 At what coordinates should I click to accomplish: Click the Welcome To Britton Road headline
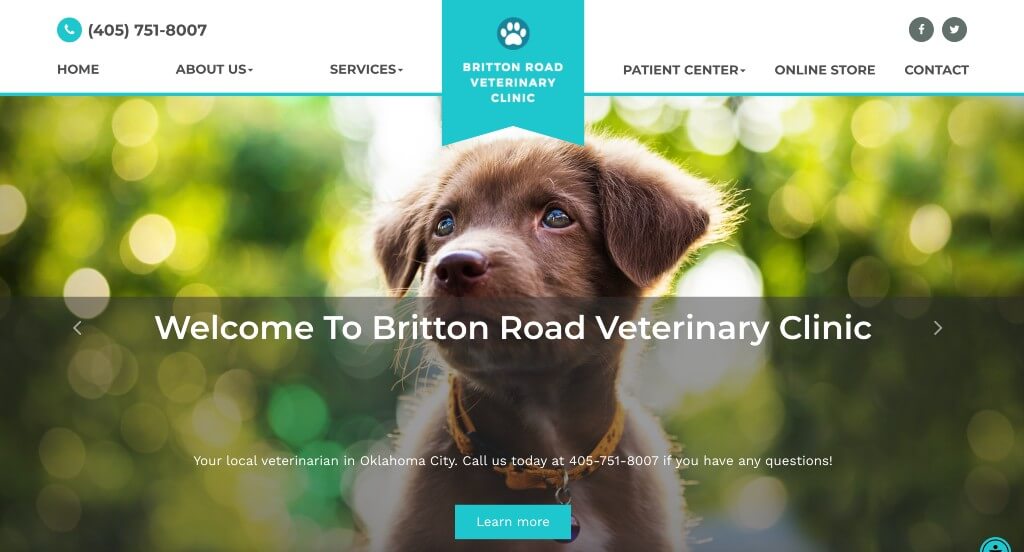pyautogui.click(x=513, y=328)
